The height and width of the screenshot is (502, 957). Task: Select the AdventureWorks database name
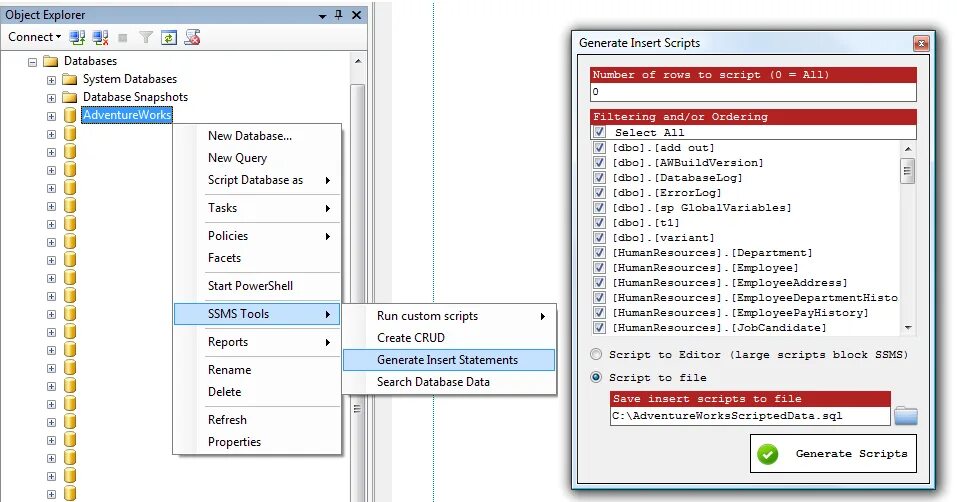[127, 115]
